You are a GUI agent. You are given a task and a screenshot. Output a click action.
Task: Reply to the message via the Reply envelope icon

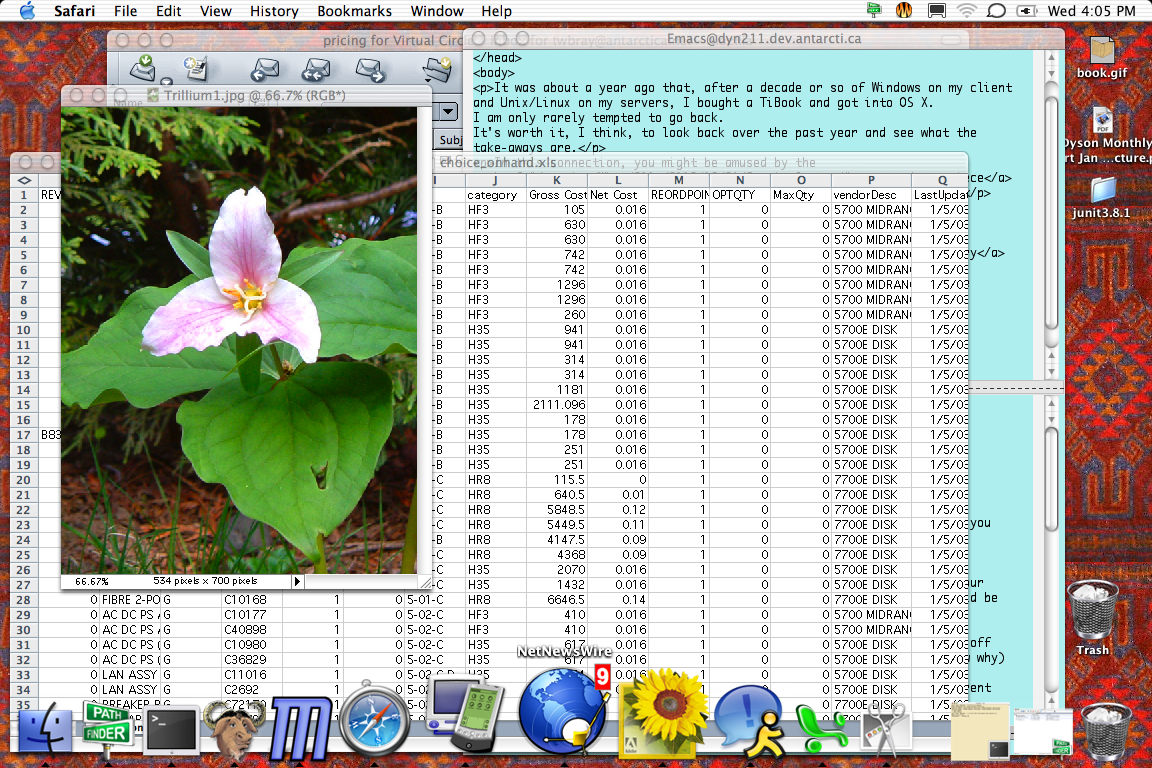click(x=266, y=71)
